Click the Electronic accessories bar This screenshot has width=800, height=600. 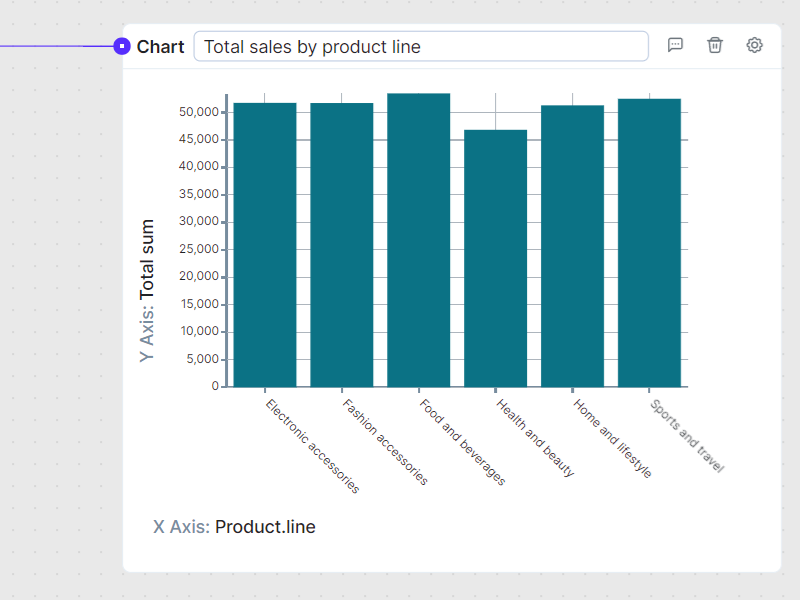pos(265,245)
